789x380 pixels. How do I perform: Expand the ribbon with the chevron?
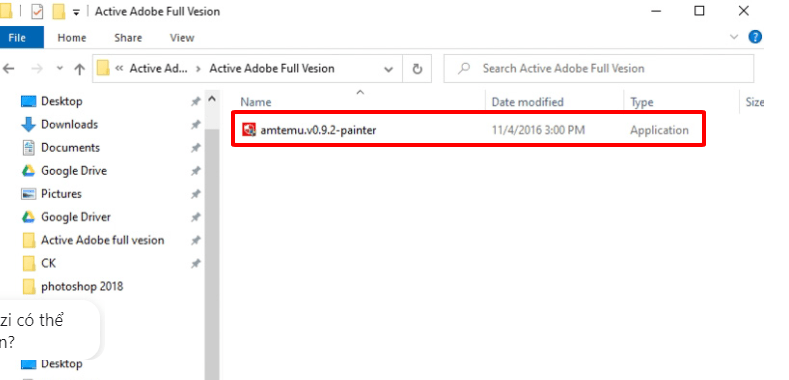(x=734, y=37)
